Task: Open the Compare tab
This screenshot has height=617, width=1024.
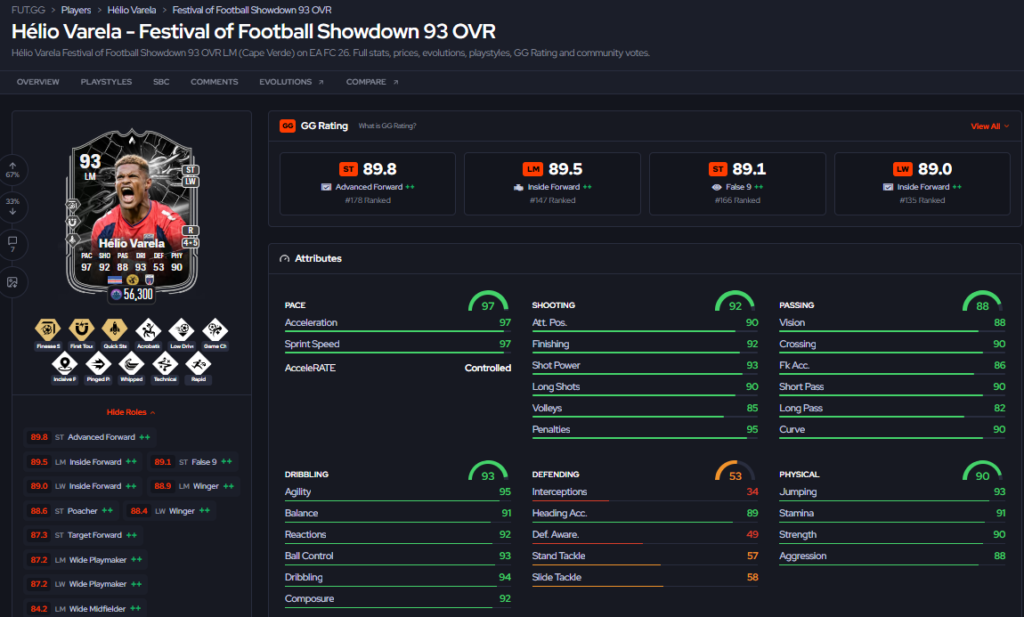Action: [x=372, y=82]
